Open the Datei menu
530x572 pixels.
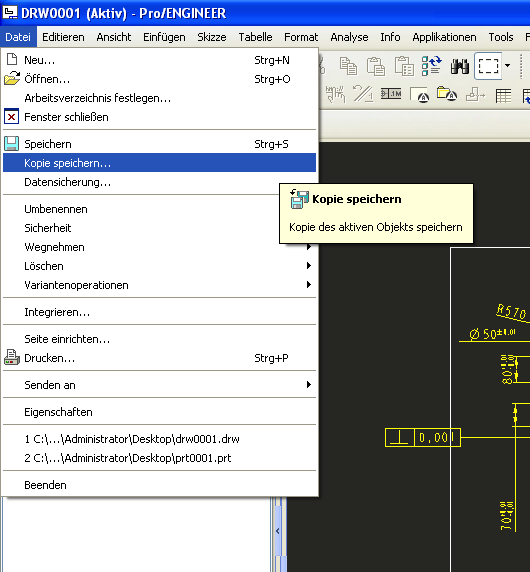click(x=18, y=37)
